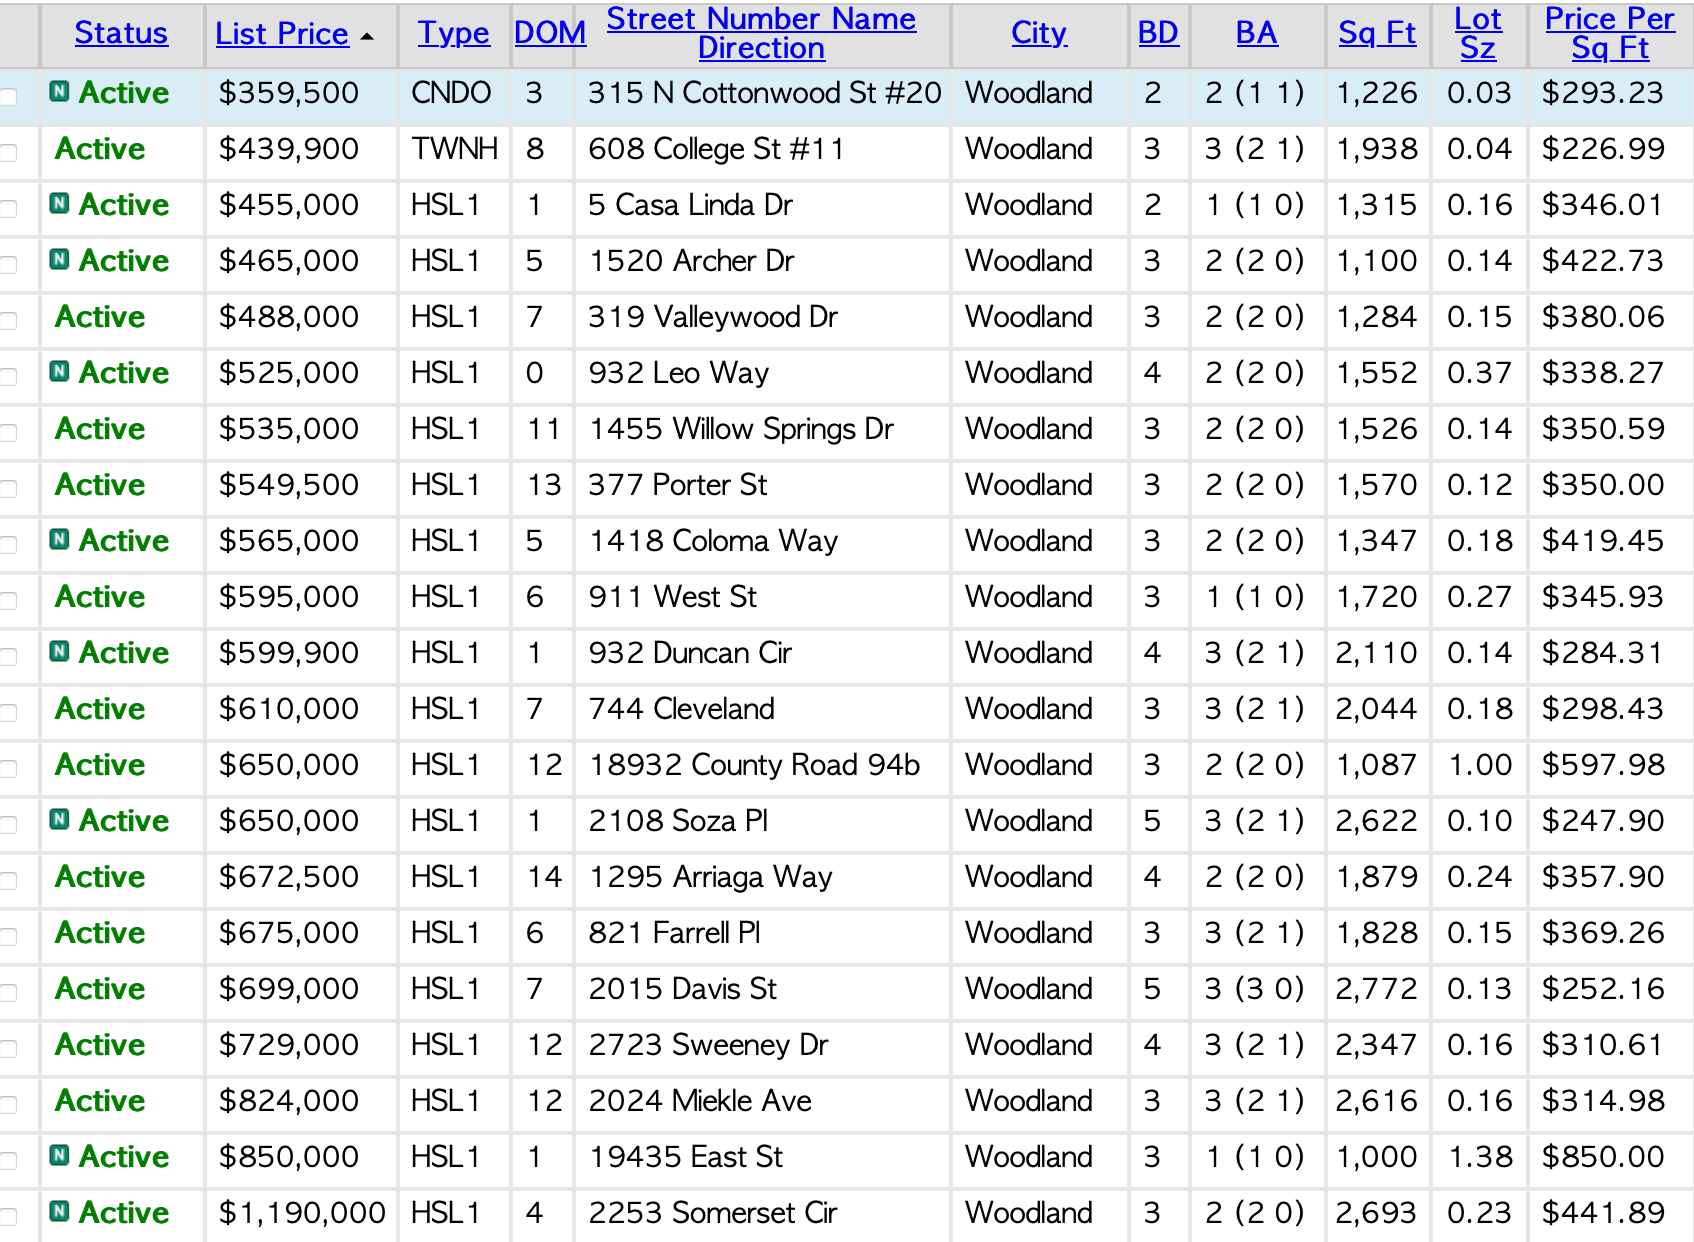Click the 1.38 lot size value
This screenshot has height=1242, width=1694.
click(1481, 1157)
